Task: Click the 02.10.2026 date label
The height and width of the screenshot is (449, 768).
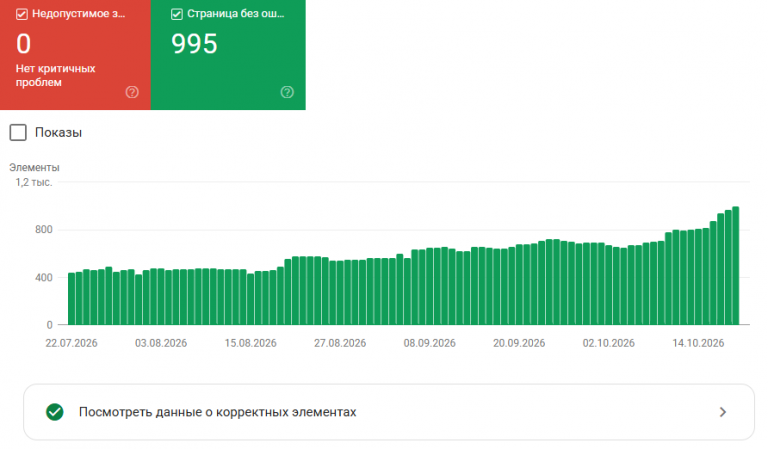Action: [x=608, y=343]
